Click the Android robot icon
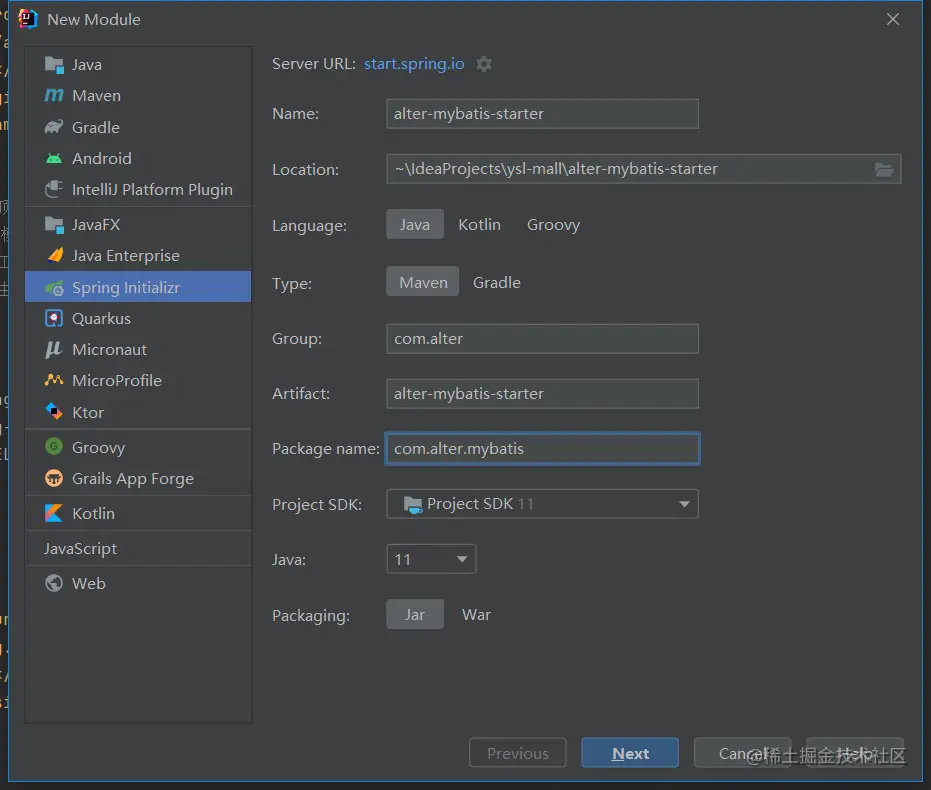This screenshot has width=931, height=790. 54,159
